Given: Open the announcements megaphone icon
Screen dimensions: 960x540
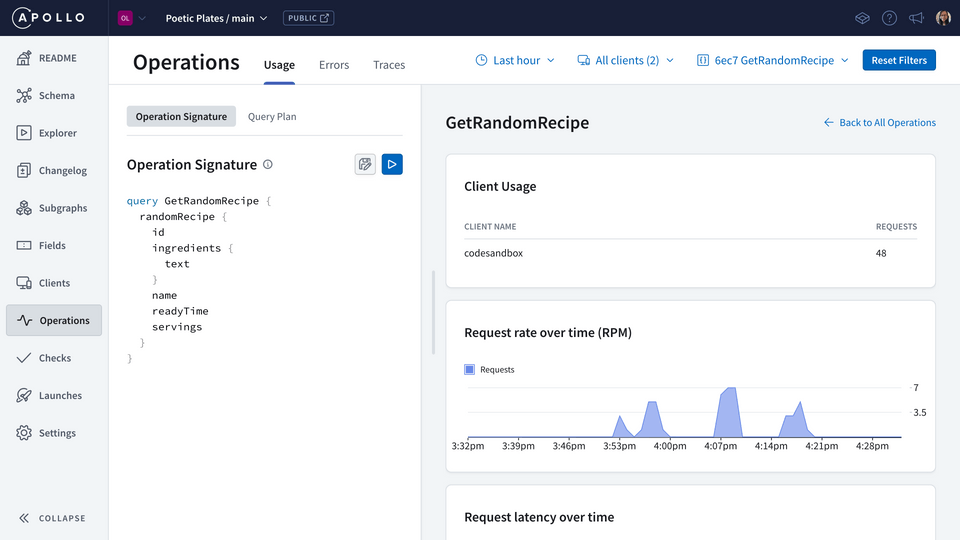Looking at the screenshot, I should 916,18.
